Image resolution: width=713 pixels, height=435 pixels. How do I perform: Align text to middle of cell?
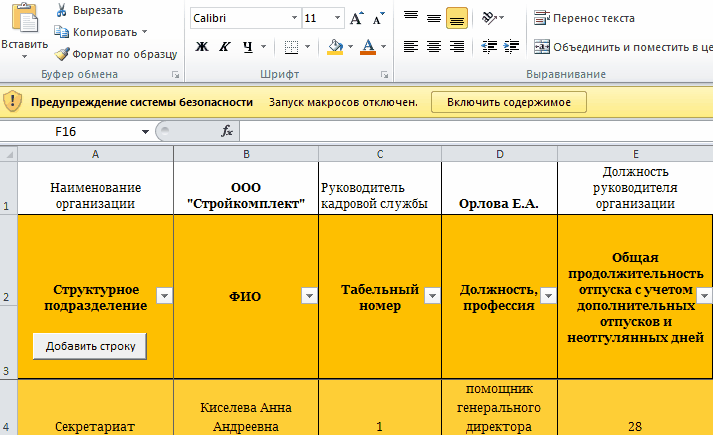pyautogui.click(x=434, y=18)
